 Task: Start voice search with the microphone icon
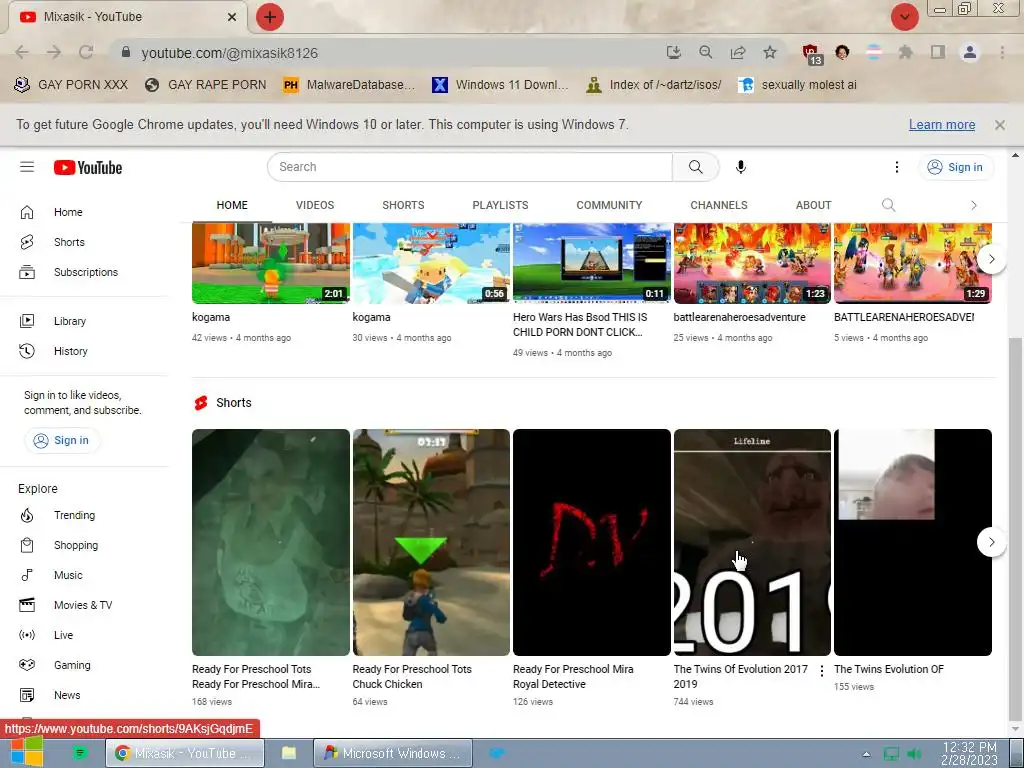741,167
